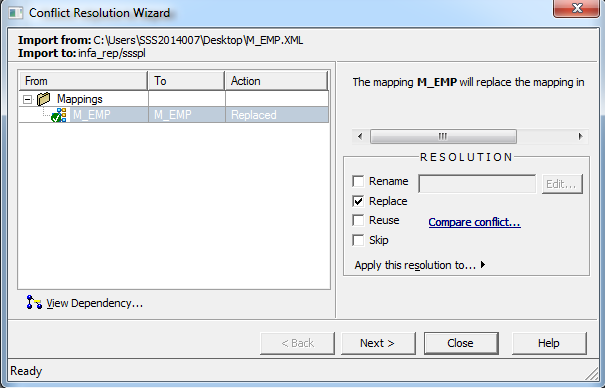Click the horizontal scrollbar left arrow
Screen dimensions: 605x388
pos(360,137)
